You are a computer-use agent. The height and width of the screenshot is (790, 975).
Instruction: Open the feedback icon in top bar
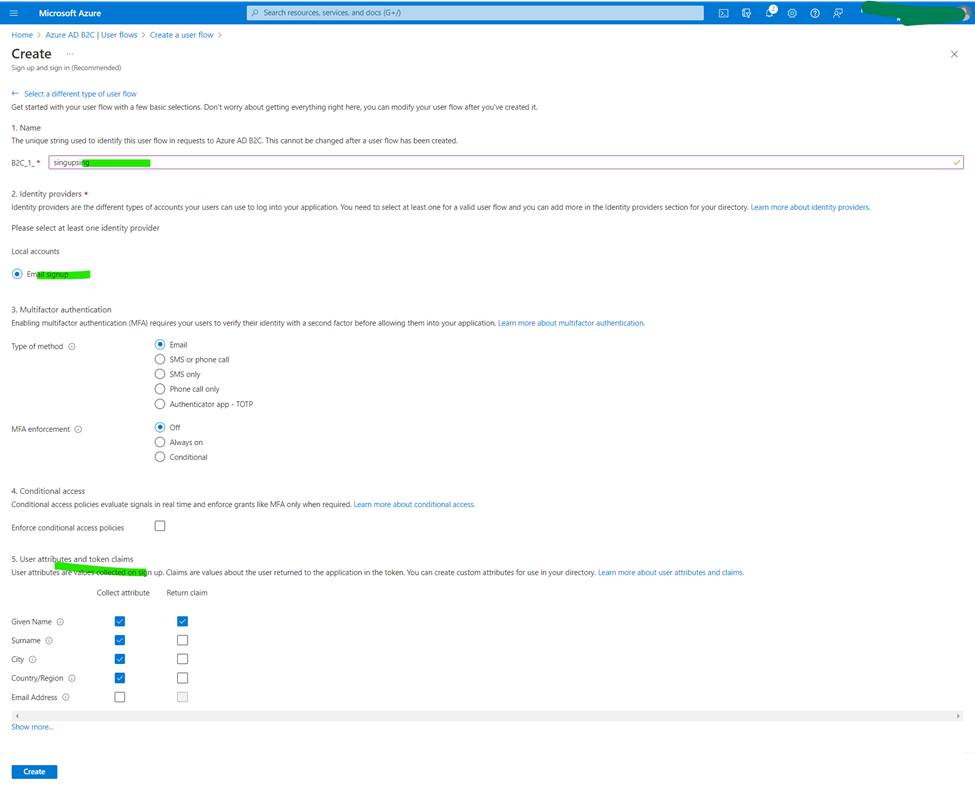838,13
